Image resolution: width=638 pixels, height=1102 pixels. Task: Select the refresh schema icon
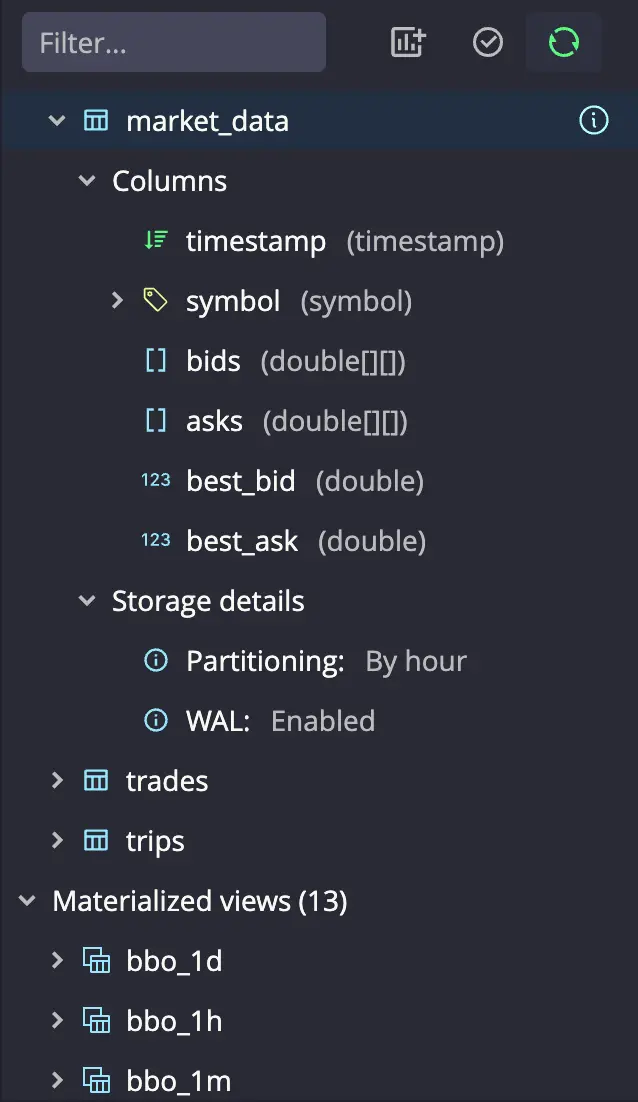point(563,42)
